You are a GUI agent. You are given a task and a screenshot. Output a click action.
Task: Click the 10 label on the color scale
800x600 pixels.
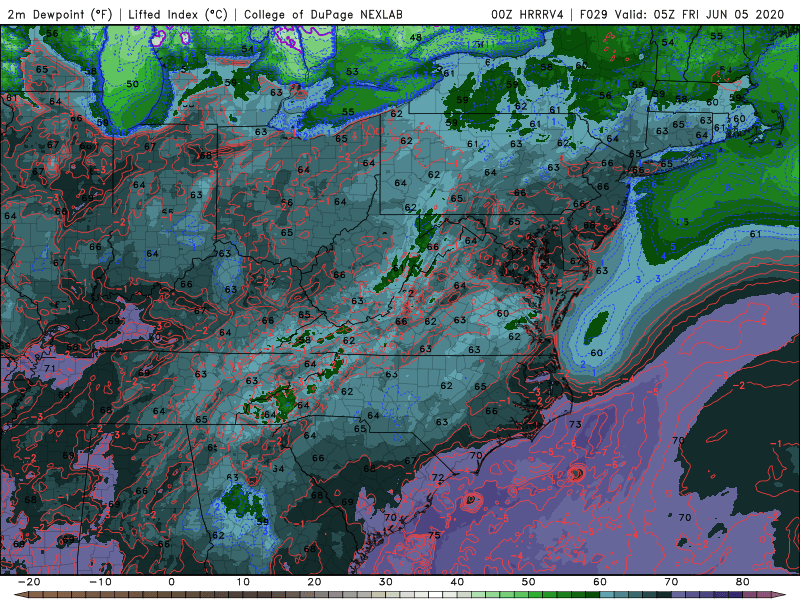tap(243, 582)
